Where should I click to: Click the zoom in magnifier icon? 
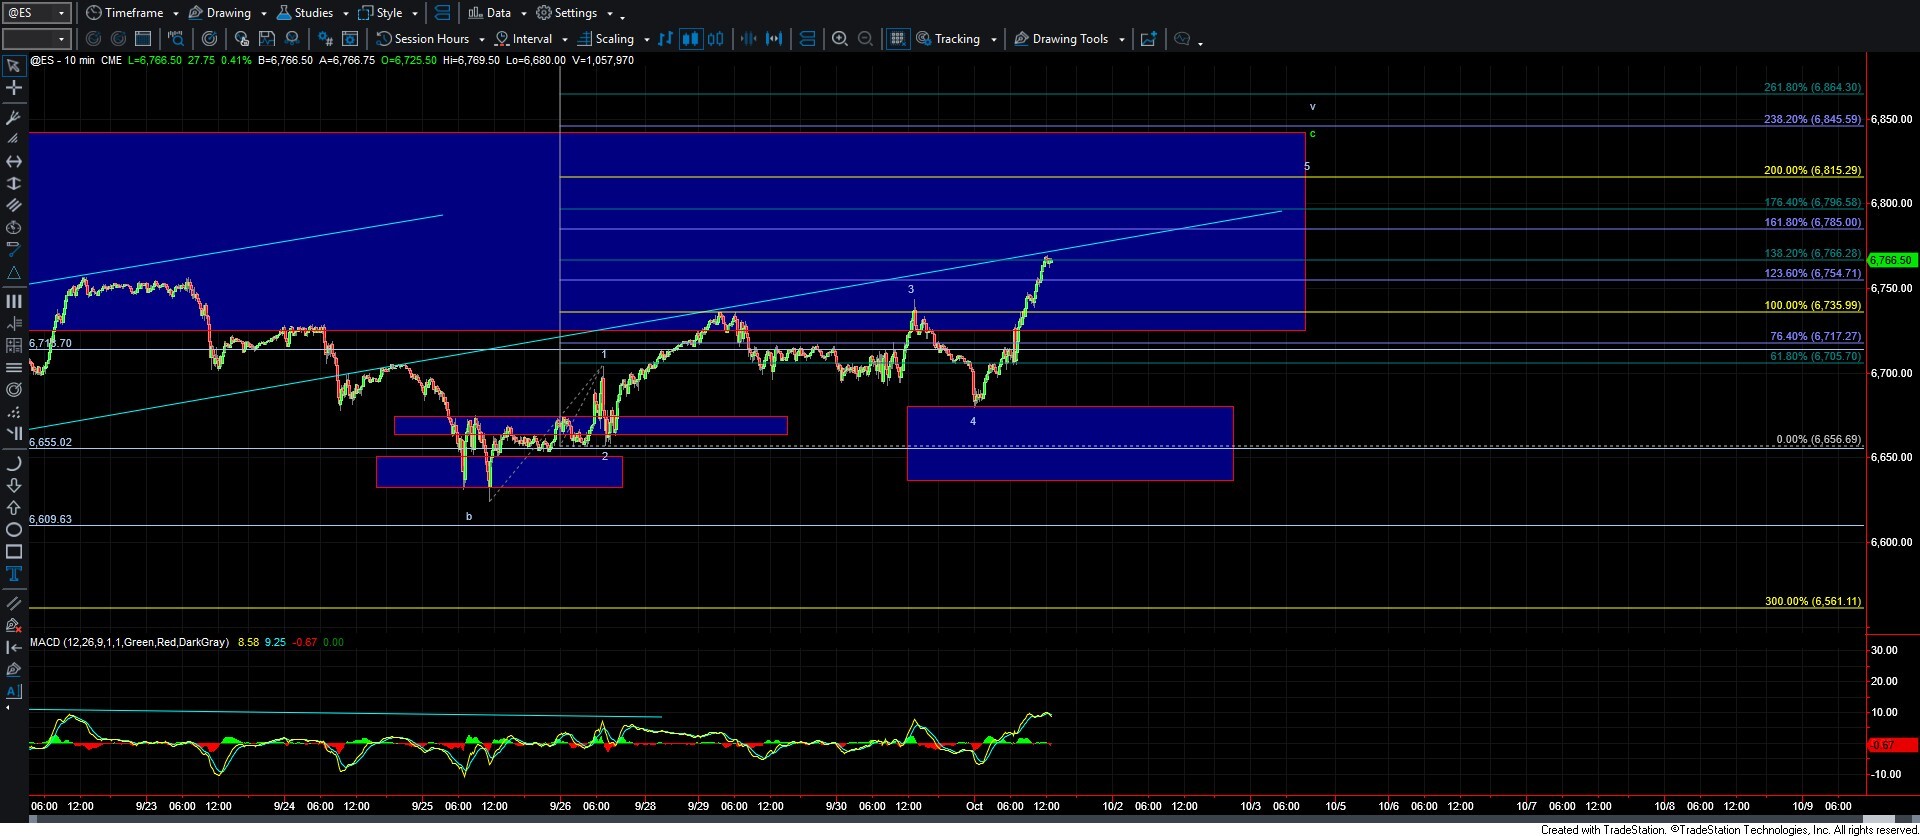840,39
